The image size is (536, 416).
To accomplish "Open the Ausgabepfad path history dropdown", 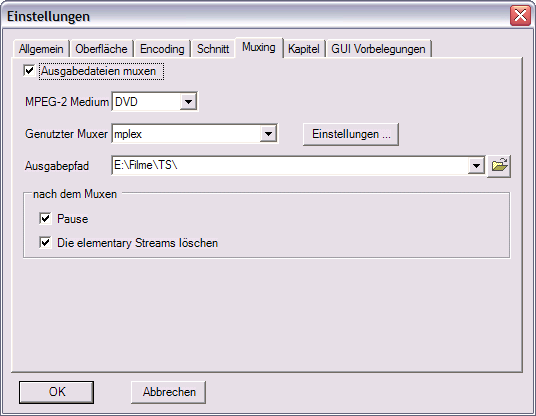I will 476,166.
